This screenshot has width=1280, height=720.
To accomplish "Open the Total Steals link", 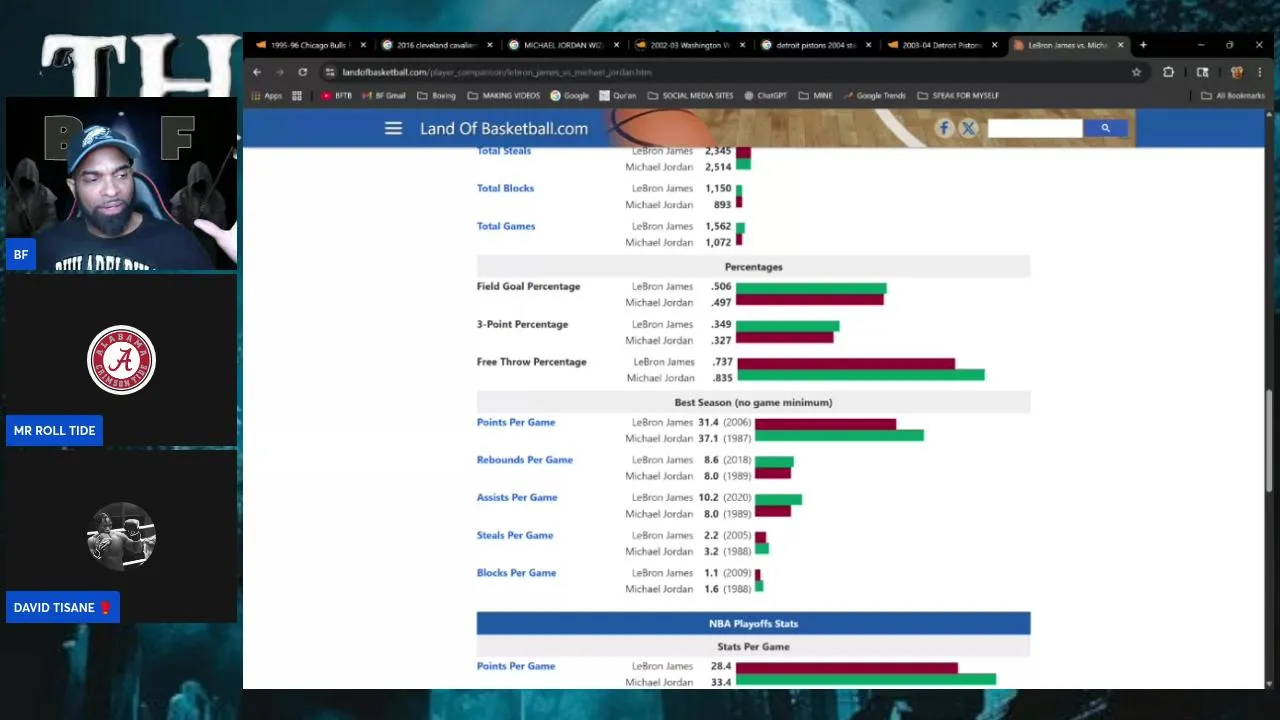I will [504, 151].
